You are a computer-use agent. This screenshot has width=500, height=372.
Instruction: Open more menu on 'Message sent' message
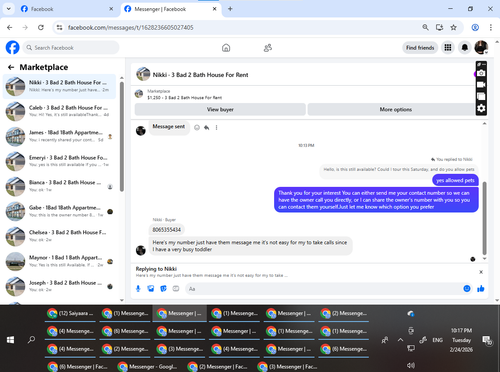(x=216, y=127)
